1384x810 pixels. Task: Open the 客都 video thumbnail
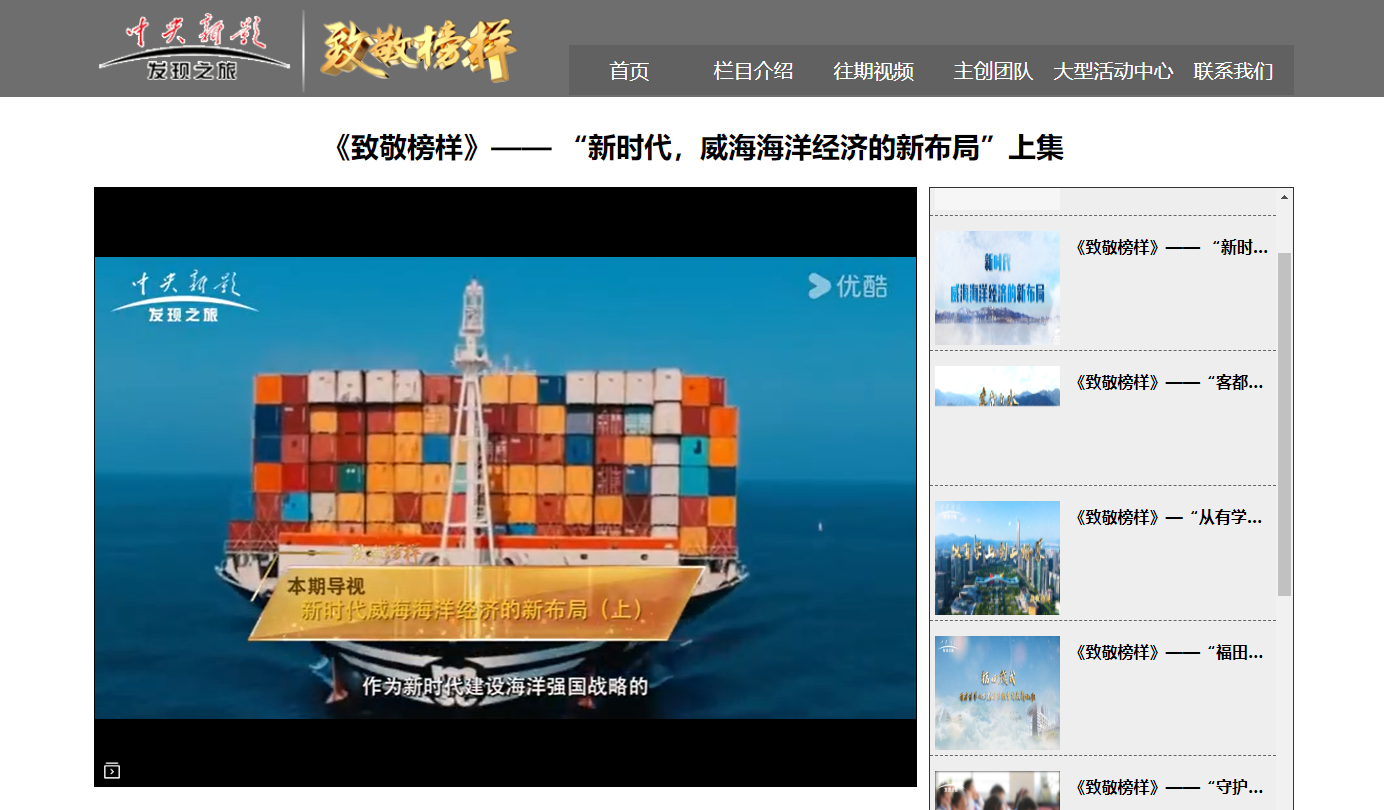997,386
